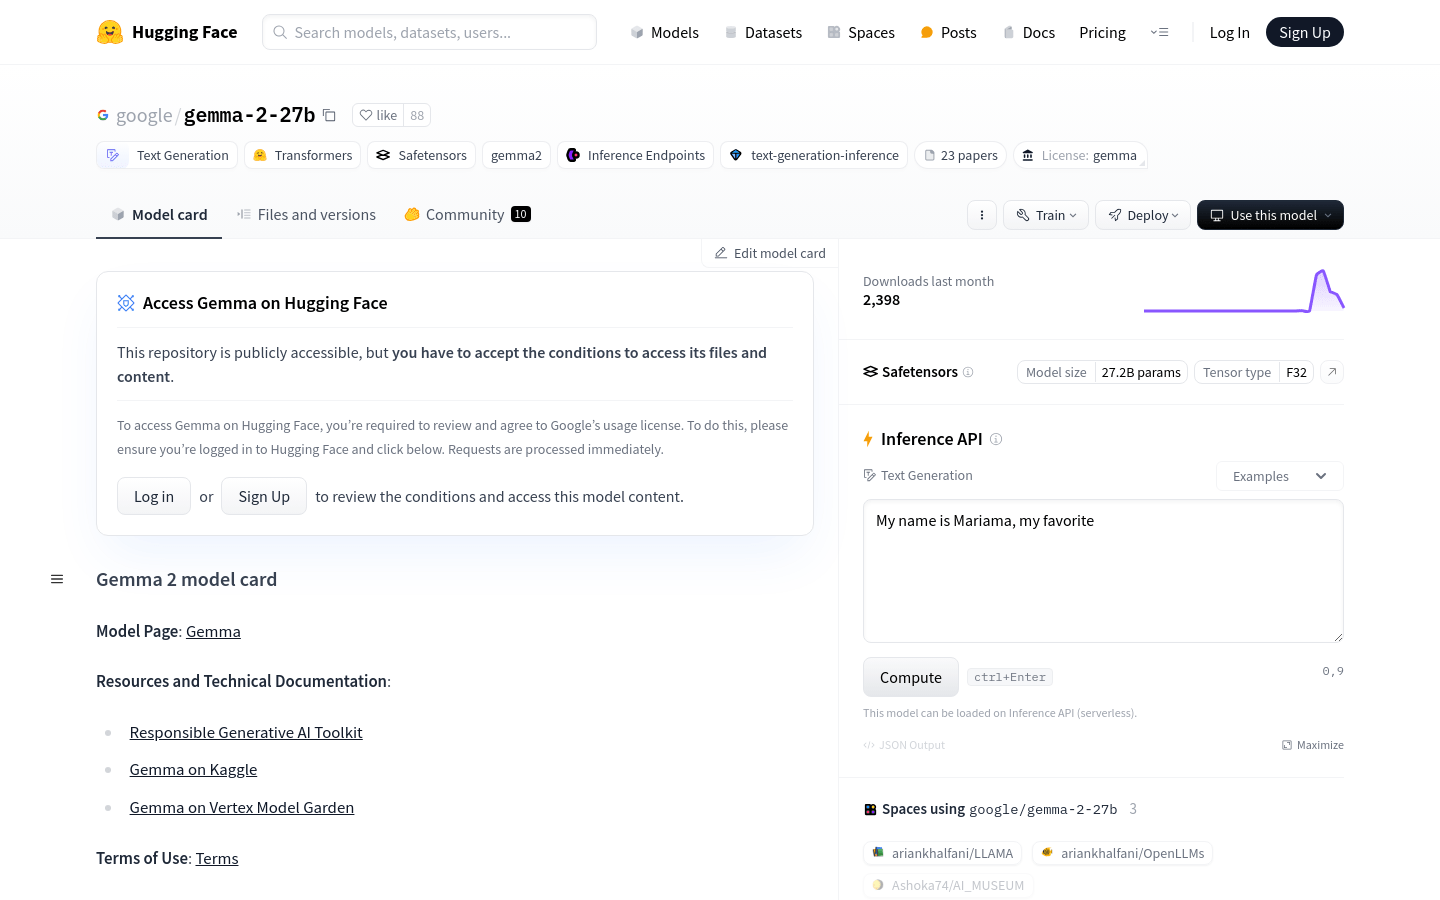Screen dimensions: 1440x900
Task: Click the gemma2 tag
Action: click(516, 155)
